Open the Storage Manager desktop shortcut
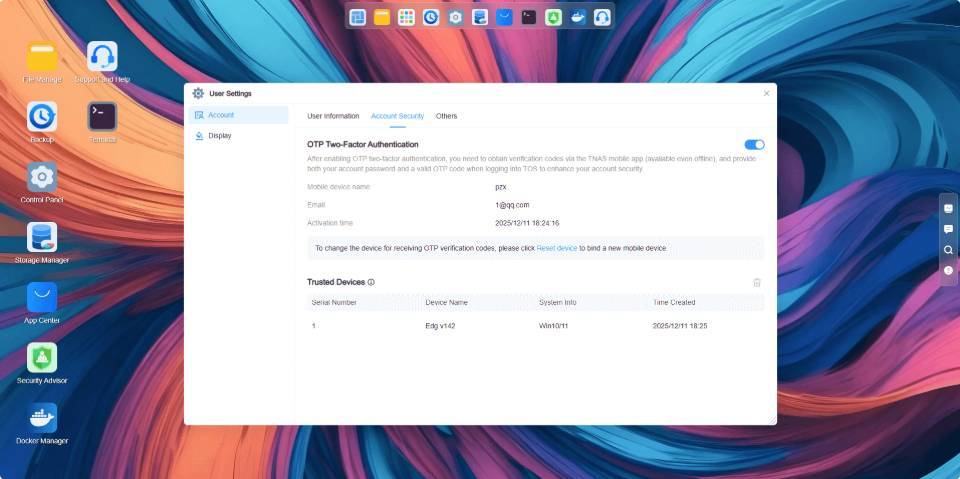 coord(42,237)
